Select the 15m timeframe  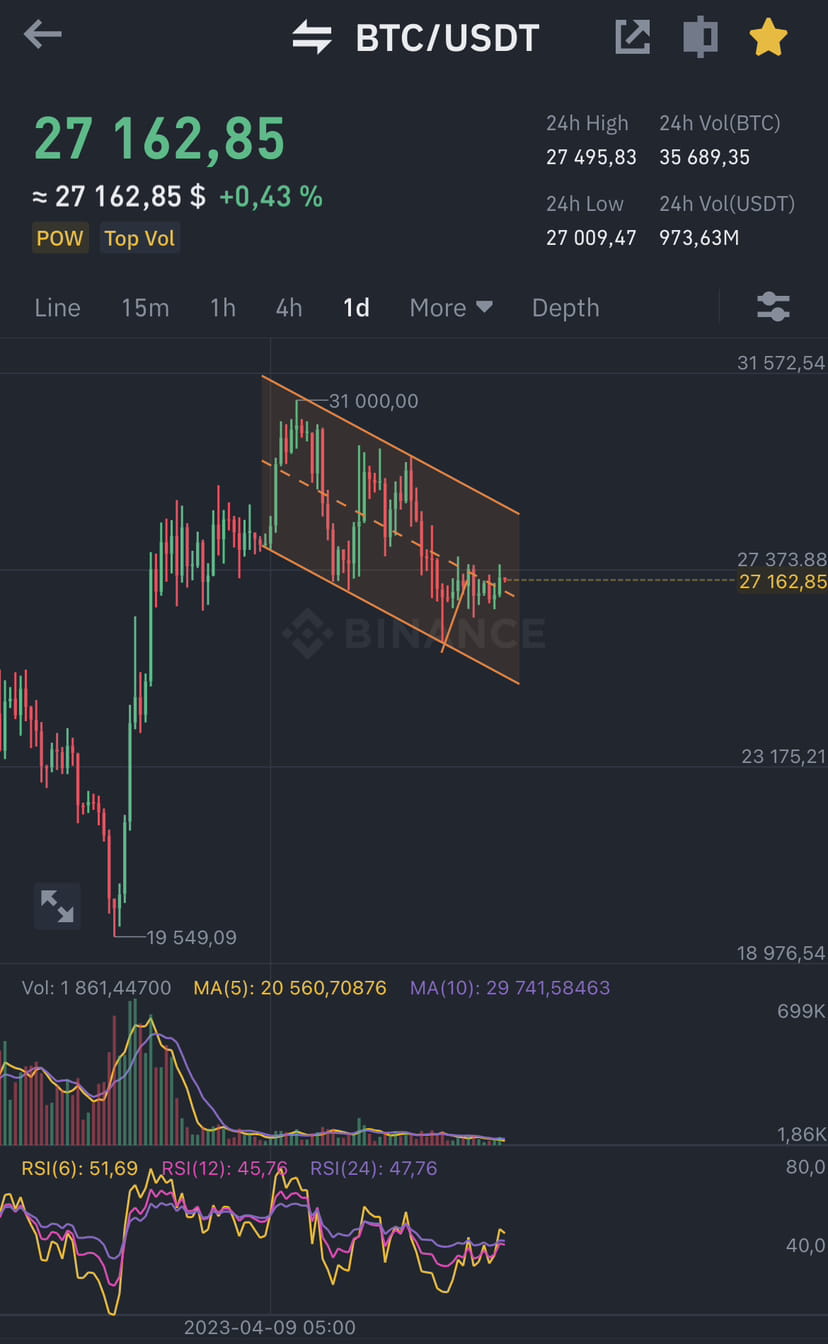pyautogui.click(x=145, y=308)
